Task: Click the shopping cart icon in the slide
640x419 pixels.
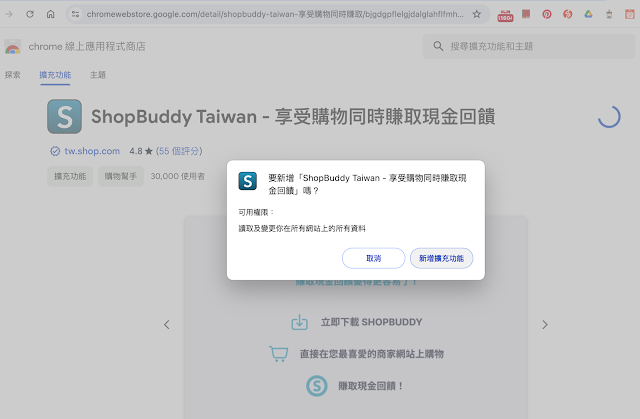Action: pos(279,354)
